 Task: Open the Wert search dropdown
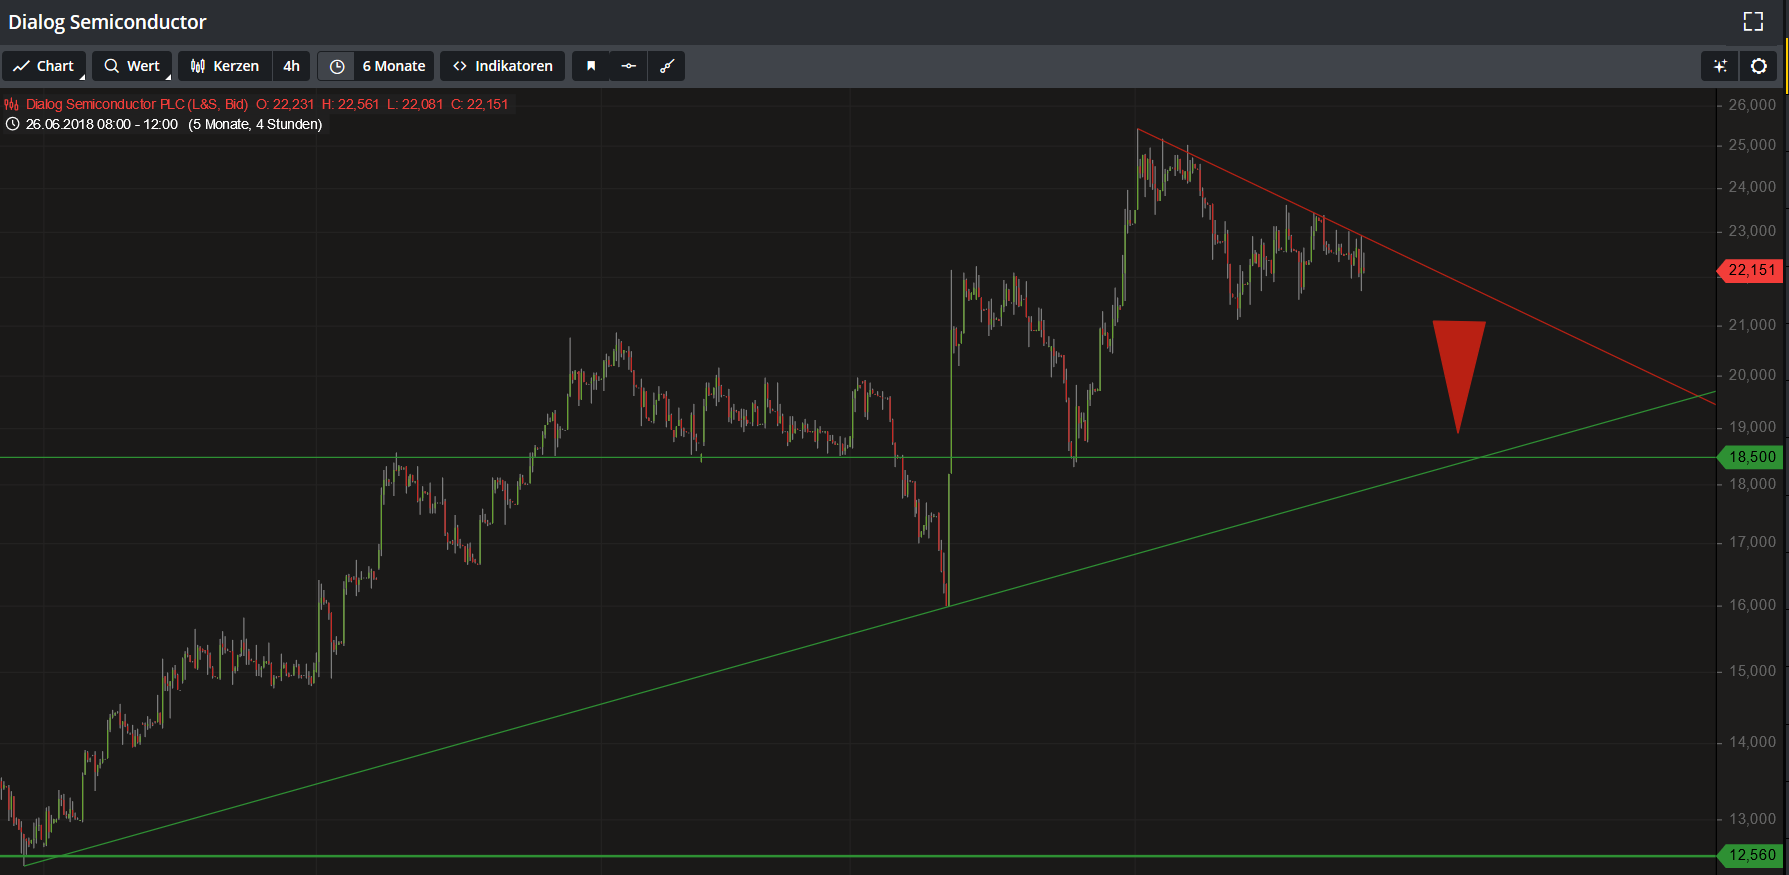132,66
